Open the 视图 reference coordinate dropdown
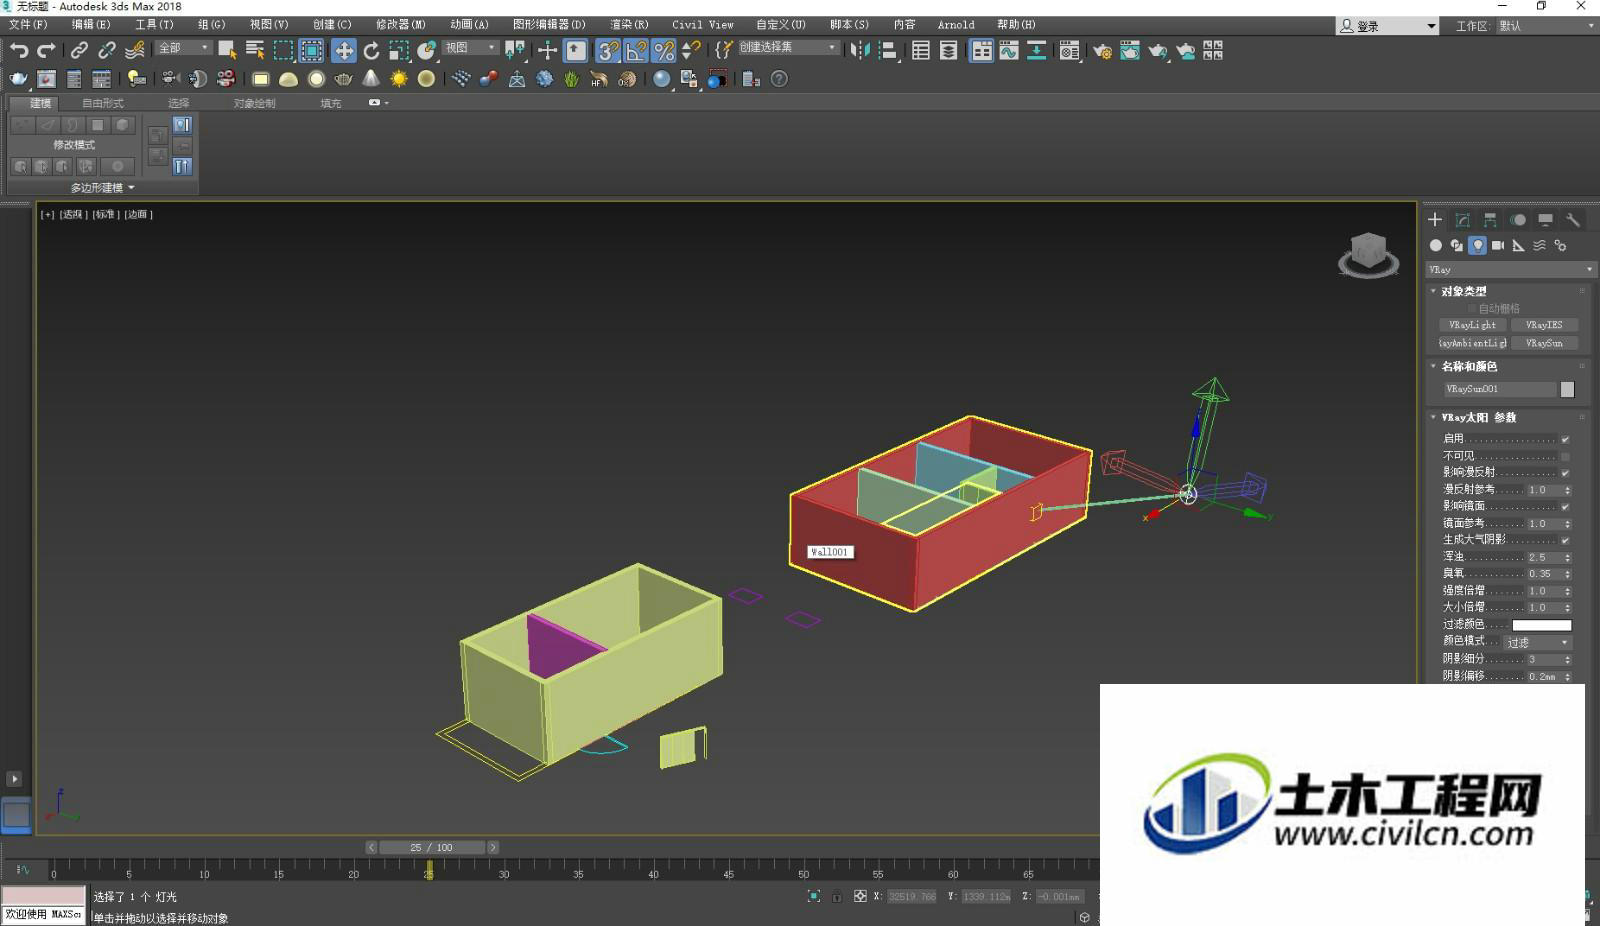 pyautogui.click(x=470, y=48)
